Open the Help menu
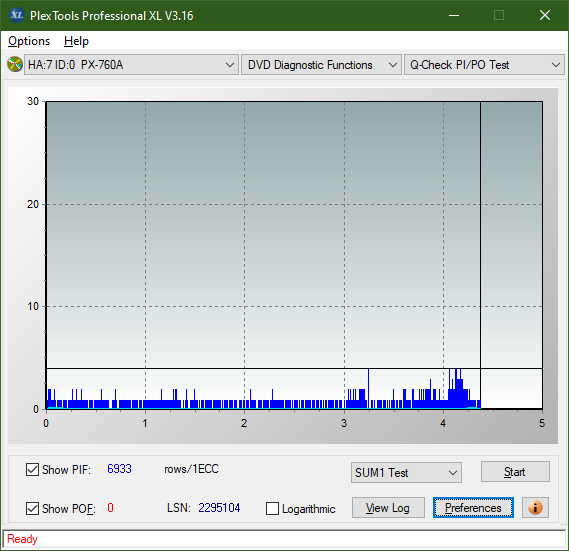569x551 pixels. pos(76,41)
